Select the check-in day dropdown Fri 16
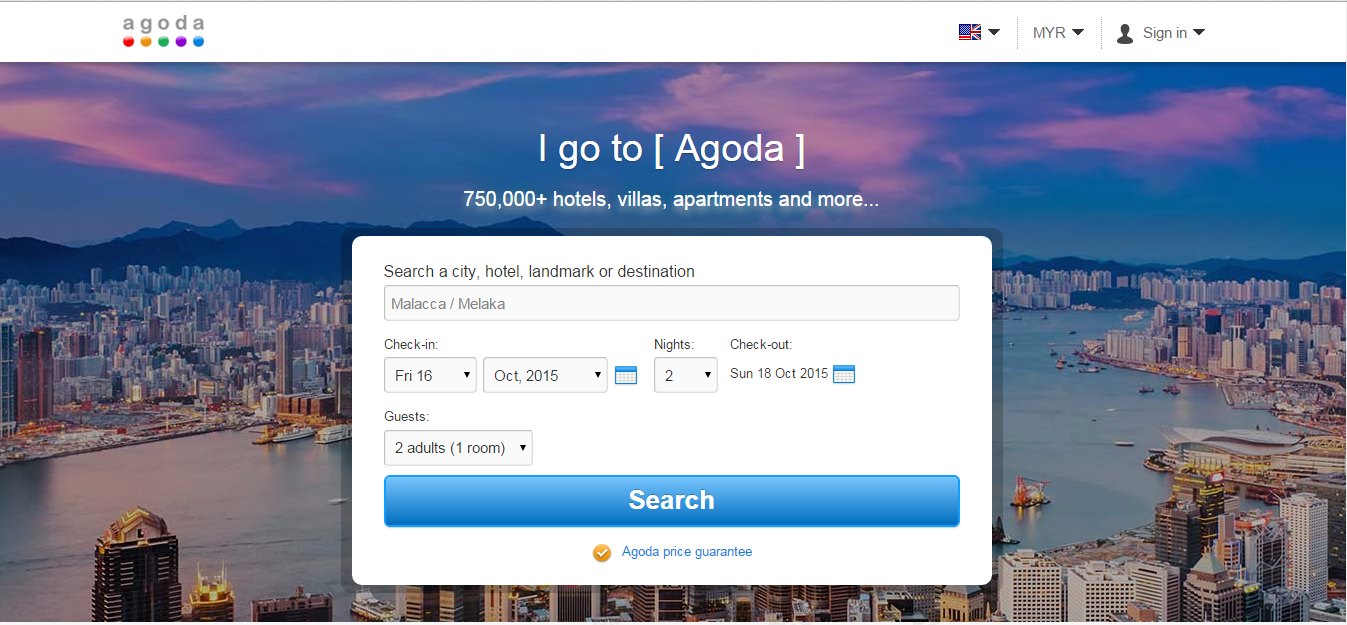This screenshot has height=625, width=1347. [430, 375]
